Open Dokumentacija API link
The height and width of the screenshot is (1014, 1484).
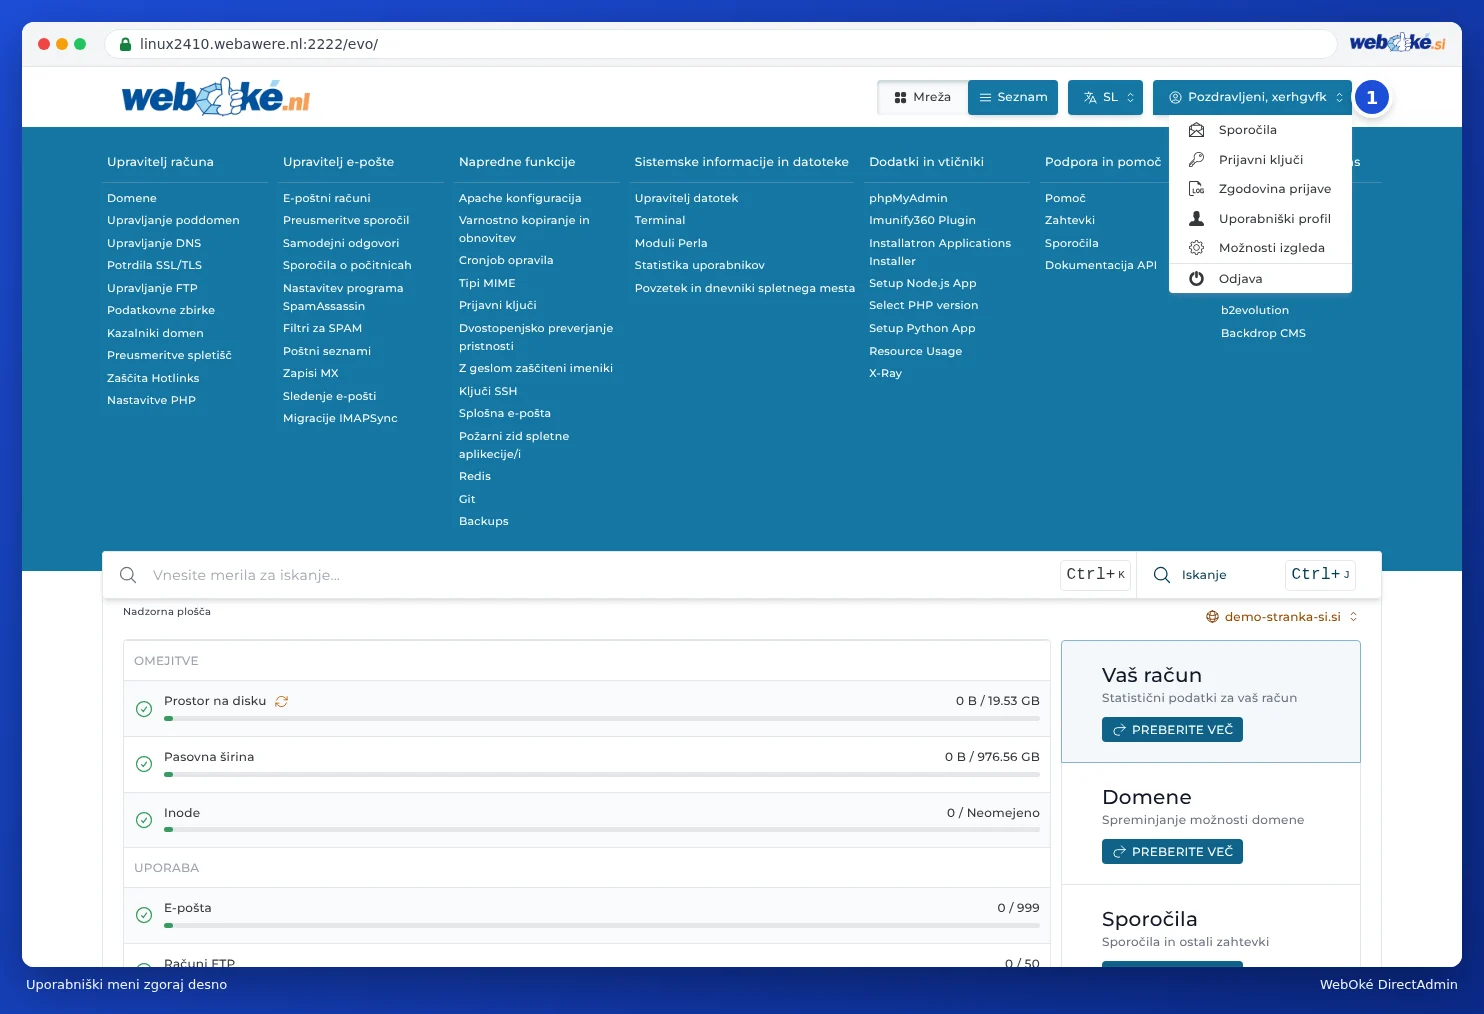pos(1101,265)
